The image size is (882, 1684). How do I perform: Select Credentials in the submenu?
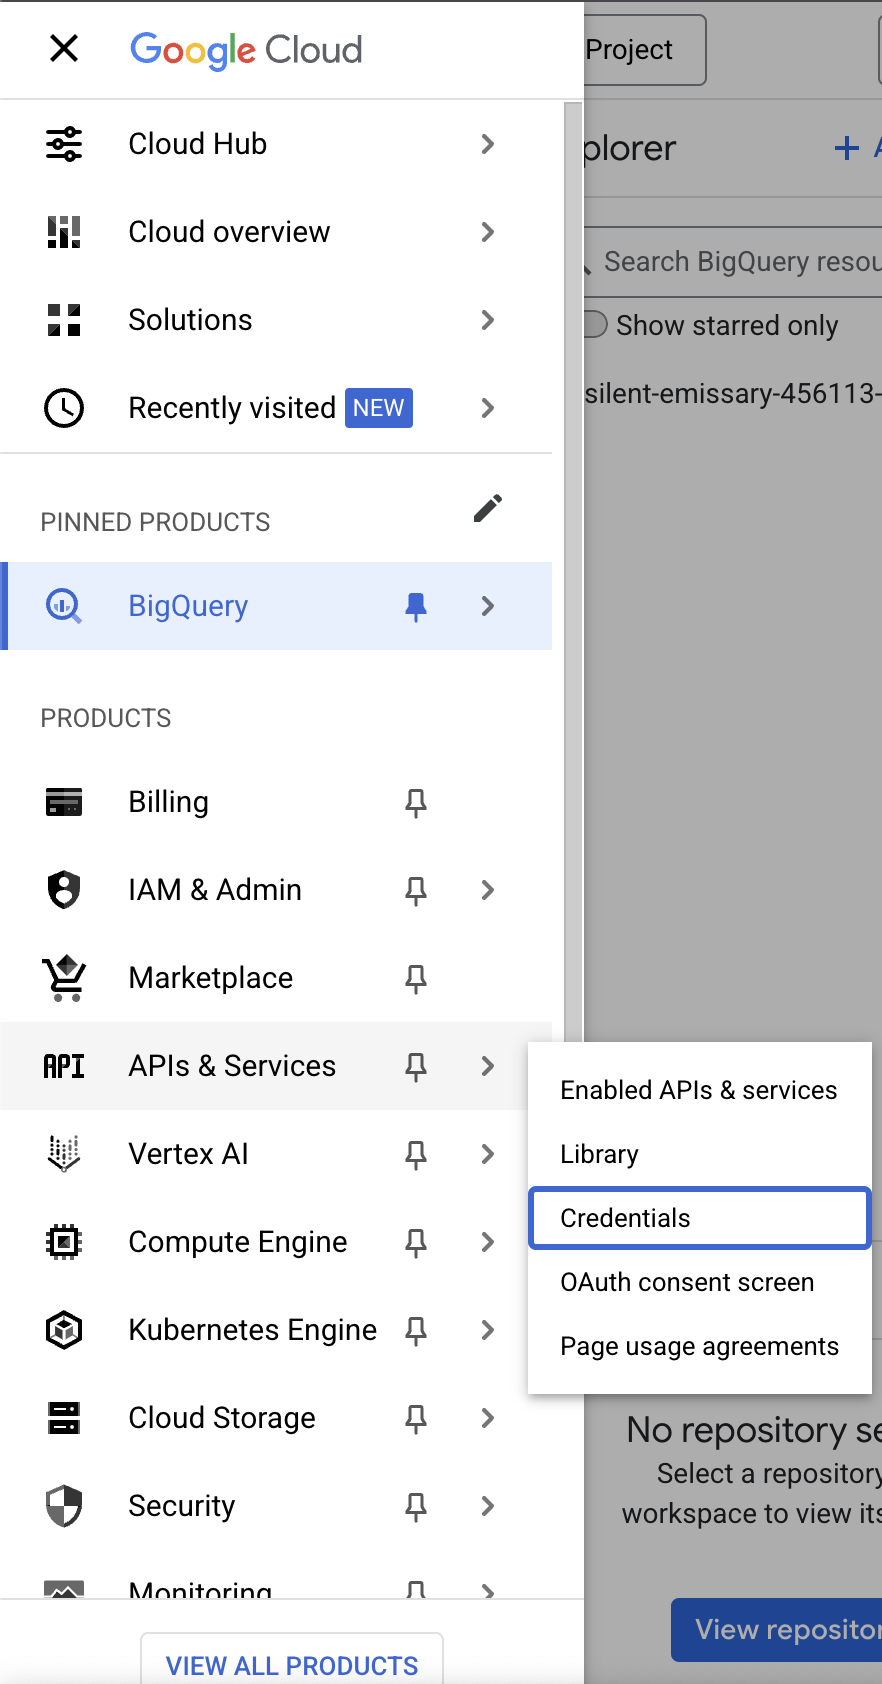tap(699, 1218)
